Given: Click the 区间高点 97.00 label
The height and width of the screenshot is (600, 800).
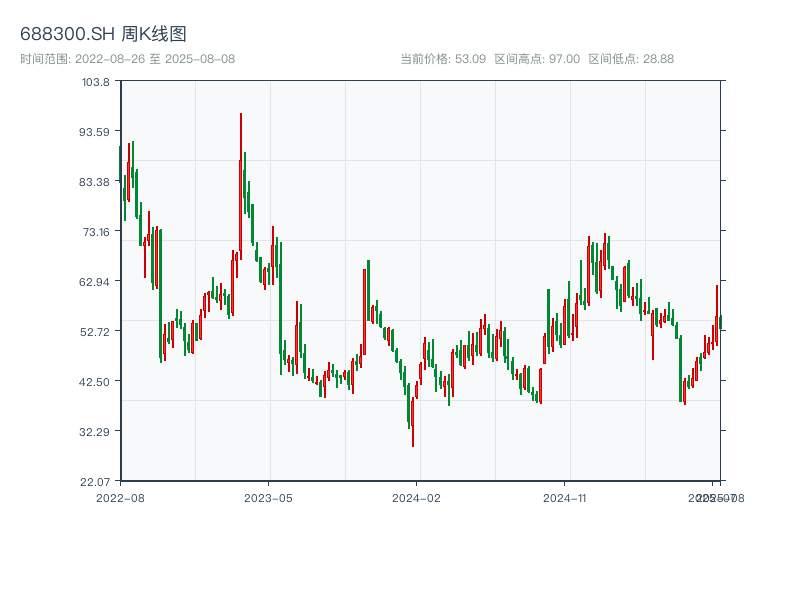Looking at the screenshot, I should point(536,59).
